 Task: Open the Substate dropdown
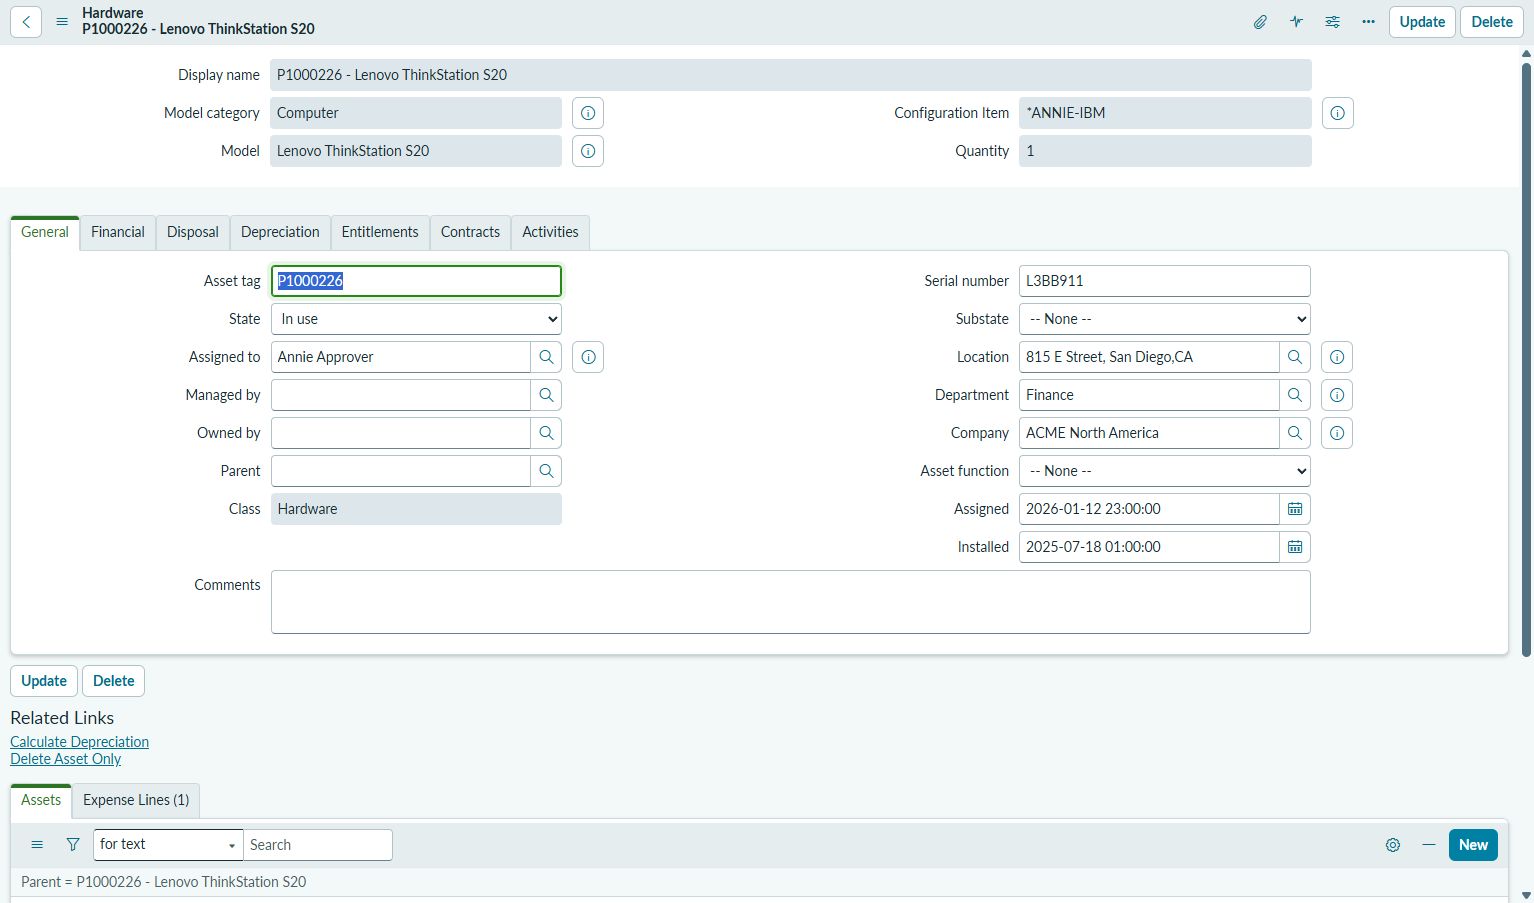tap(1165, 319)
